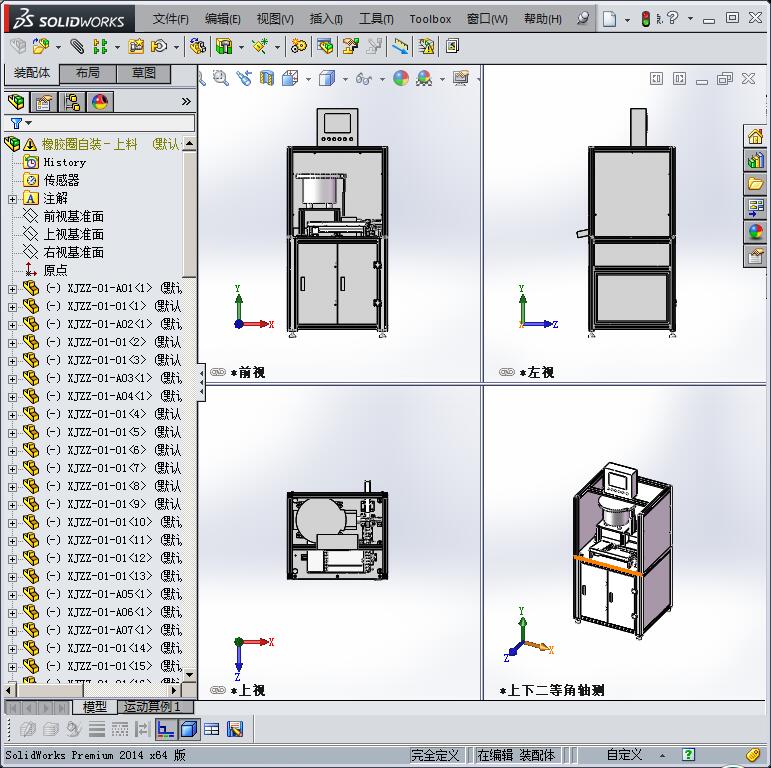Screen dimensions: 771x768
Task: Open the View Orientation dropdown arrow
Action: [x=308, y=79]
